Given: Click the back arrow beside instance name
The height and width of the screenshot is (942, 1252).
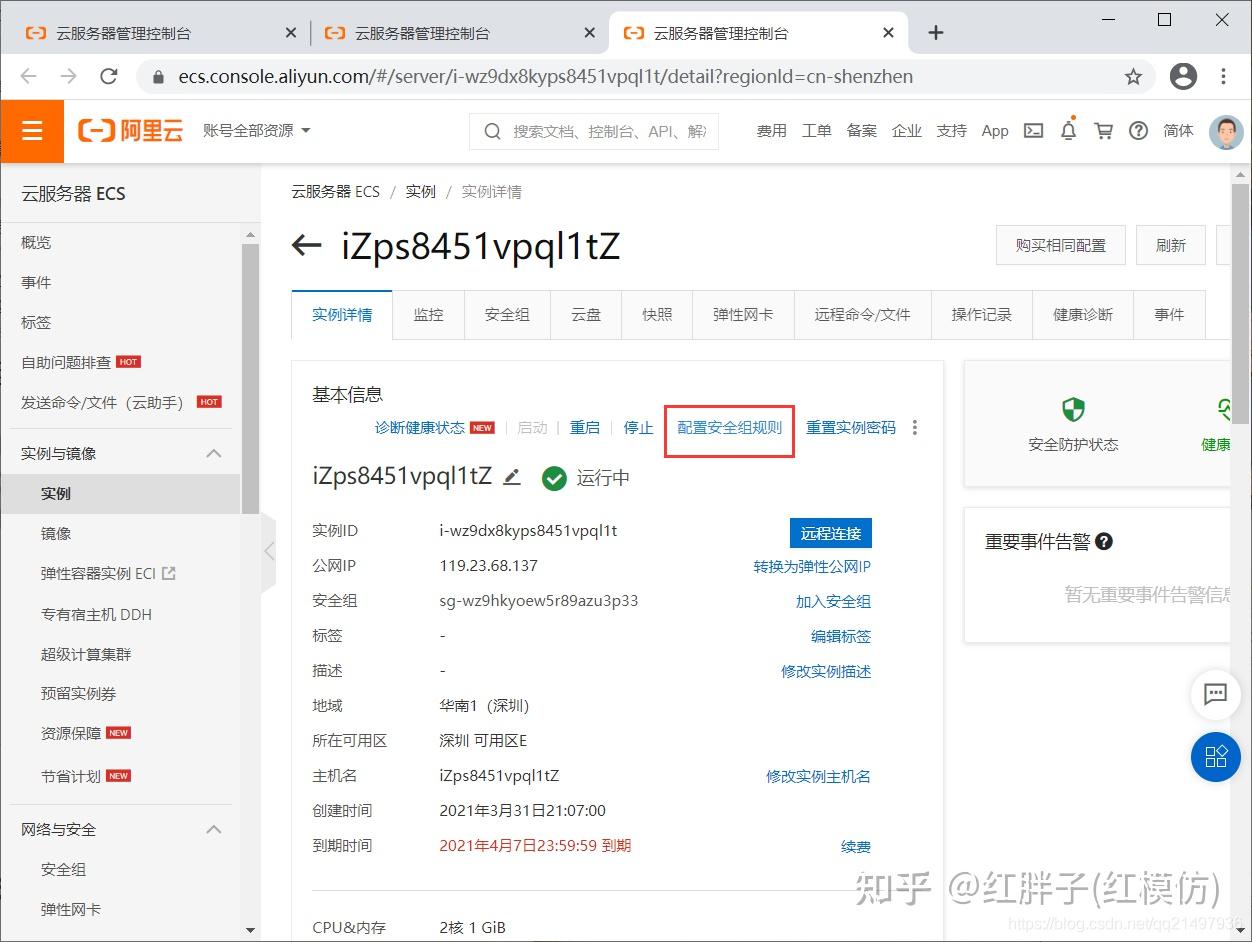Looking at the screenshot, I should 306,246.
